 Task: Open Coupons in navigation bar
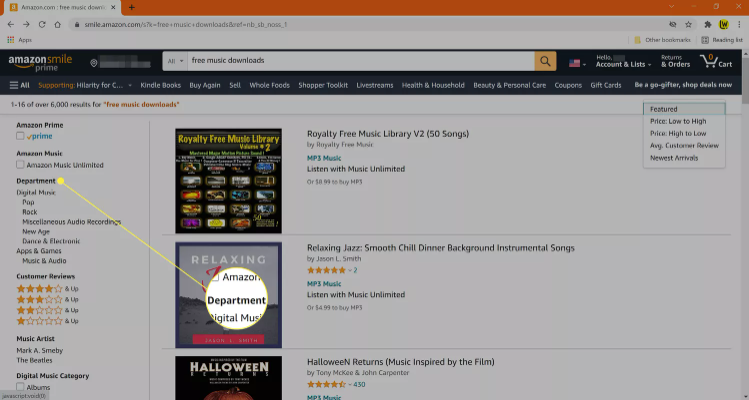point(568,85)
